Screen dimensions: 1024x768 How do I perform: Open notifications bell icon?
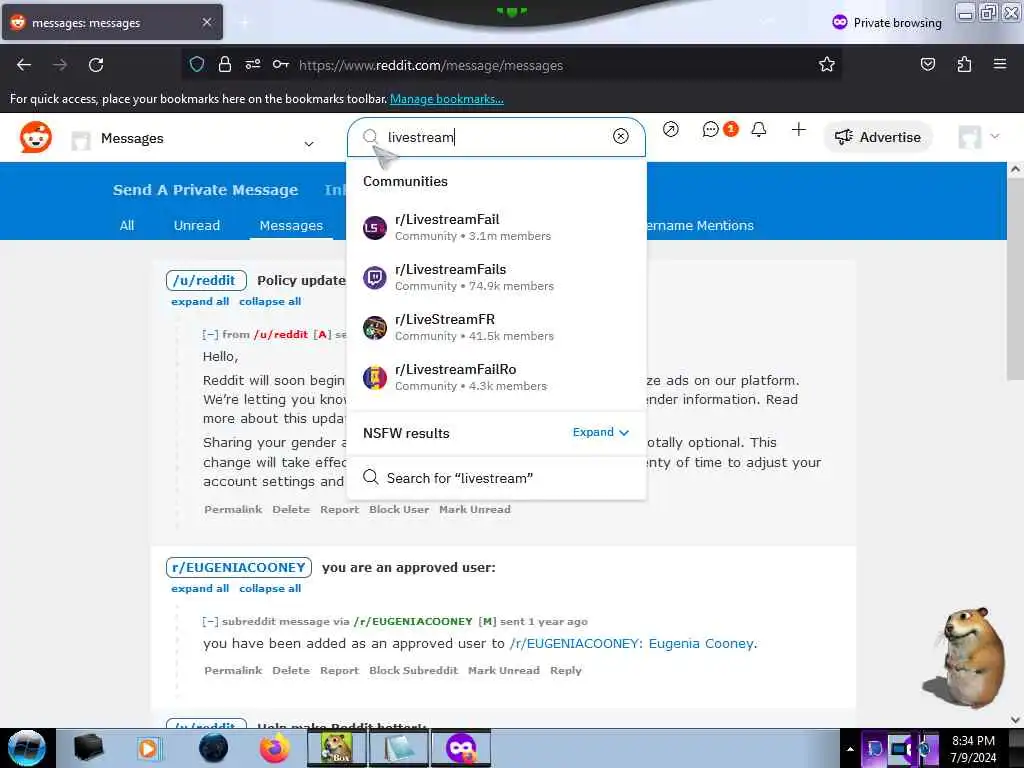759,129
